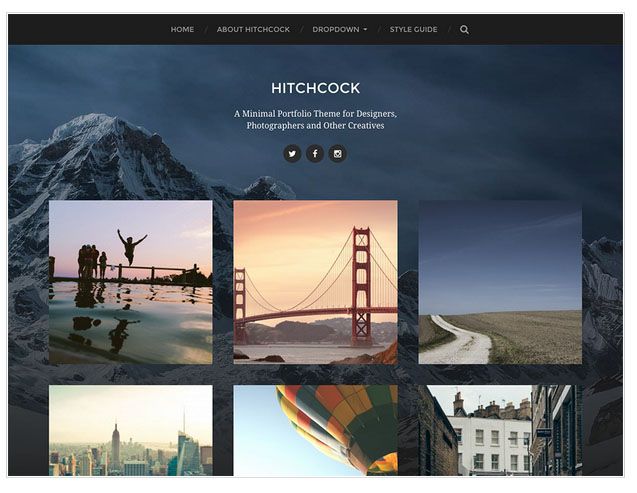Open the white townhouse street photo
637x493 pixels.
pyautogui.click(x=500, y=430)
